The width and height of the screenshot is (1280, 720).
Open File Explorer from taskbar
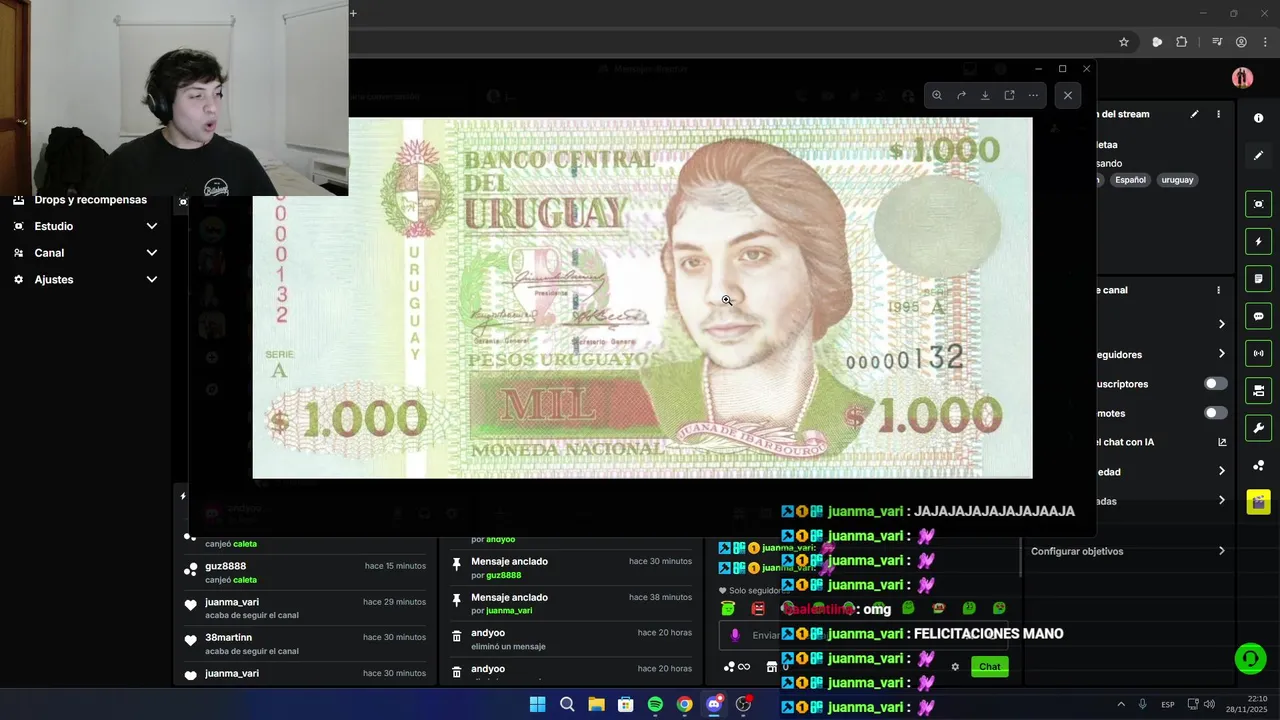click(x=596, y=704)
